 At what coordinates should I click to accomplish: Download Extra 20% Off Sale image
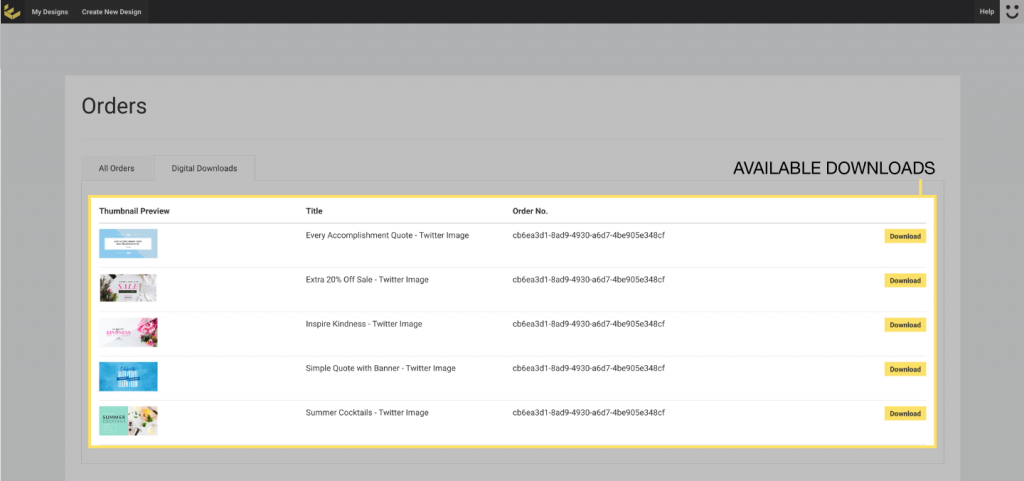click(905, 281)
